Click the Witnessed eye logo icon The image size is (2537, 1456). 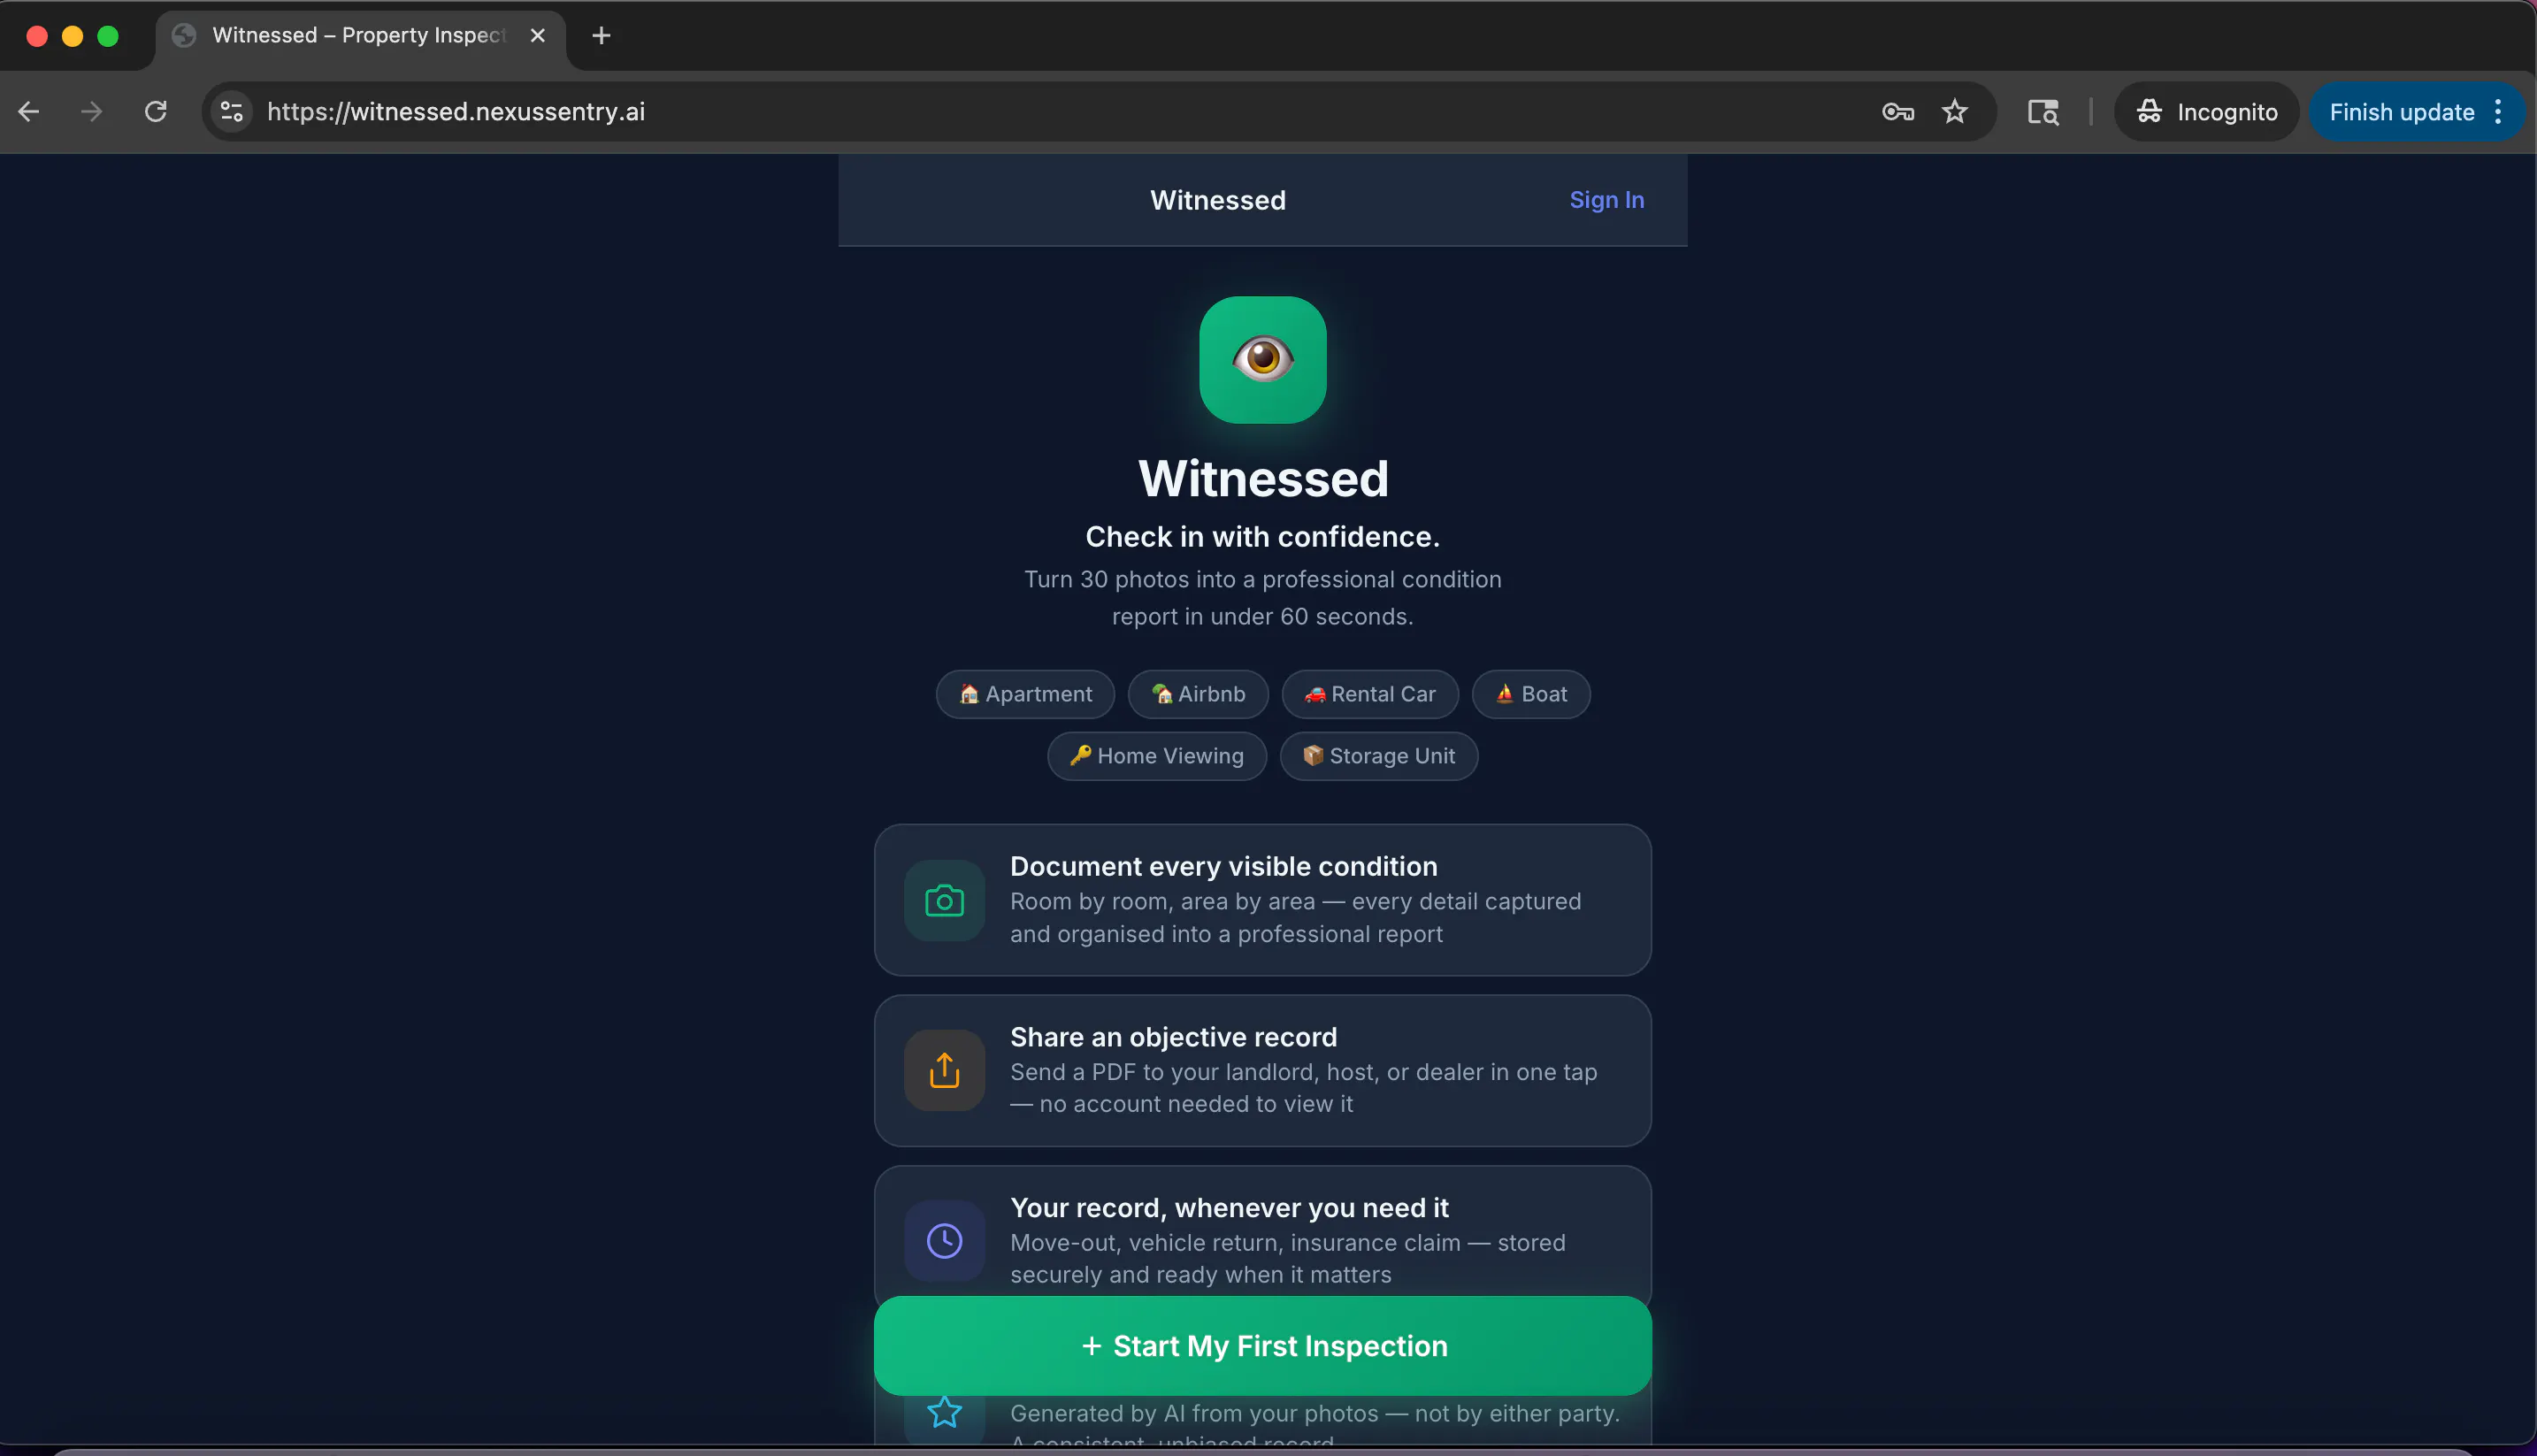point(1262,359)
